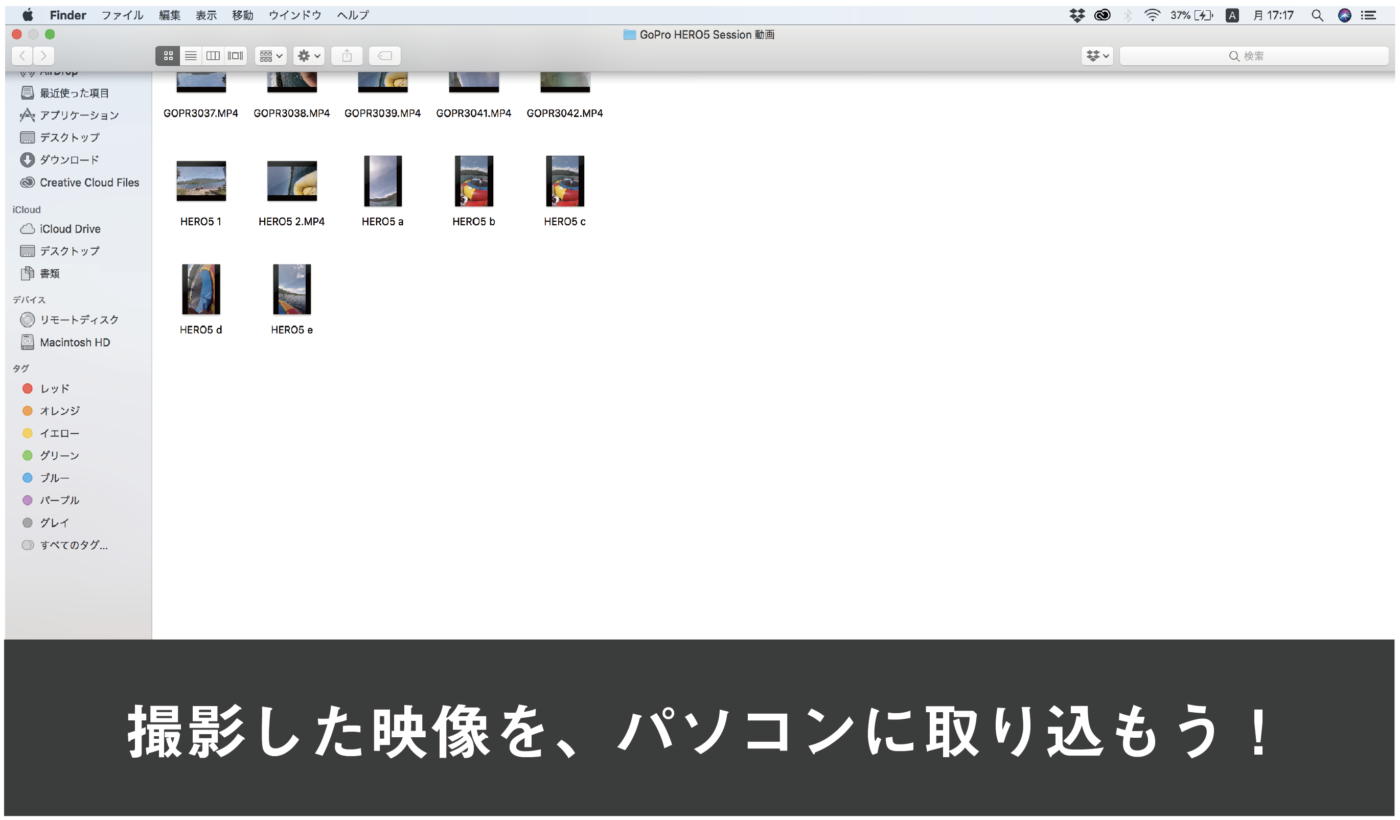The height and width of the screenshot is (820, 1400).
Task: Select アプリケーション in sidebar
Action: (78, 115)
